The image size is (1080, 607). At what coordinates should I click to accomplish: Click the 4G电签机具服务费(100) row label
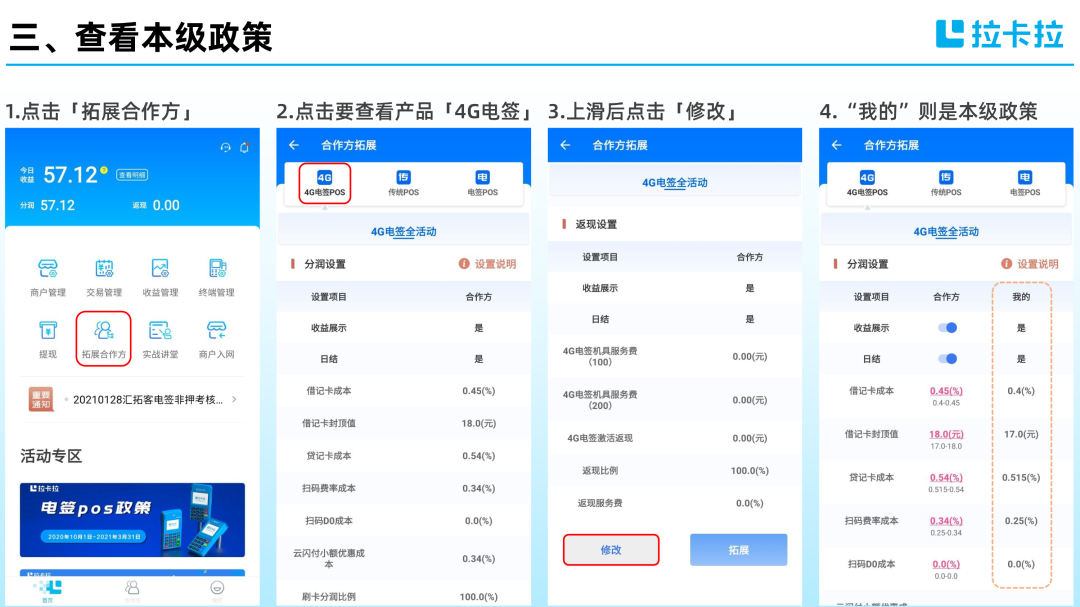[x=600, y=356]
